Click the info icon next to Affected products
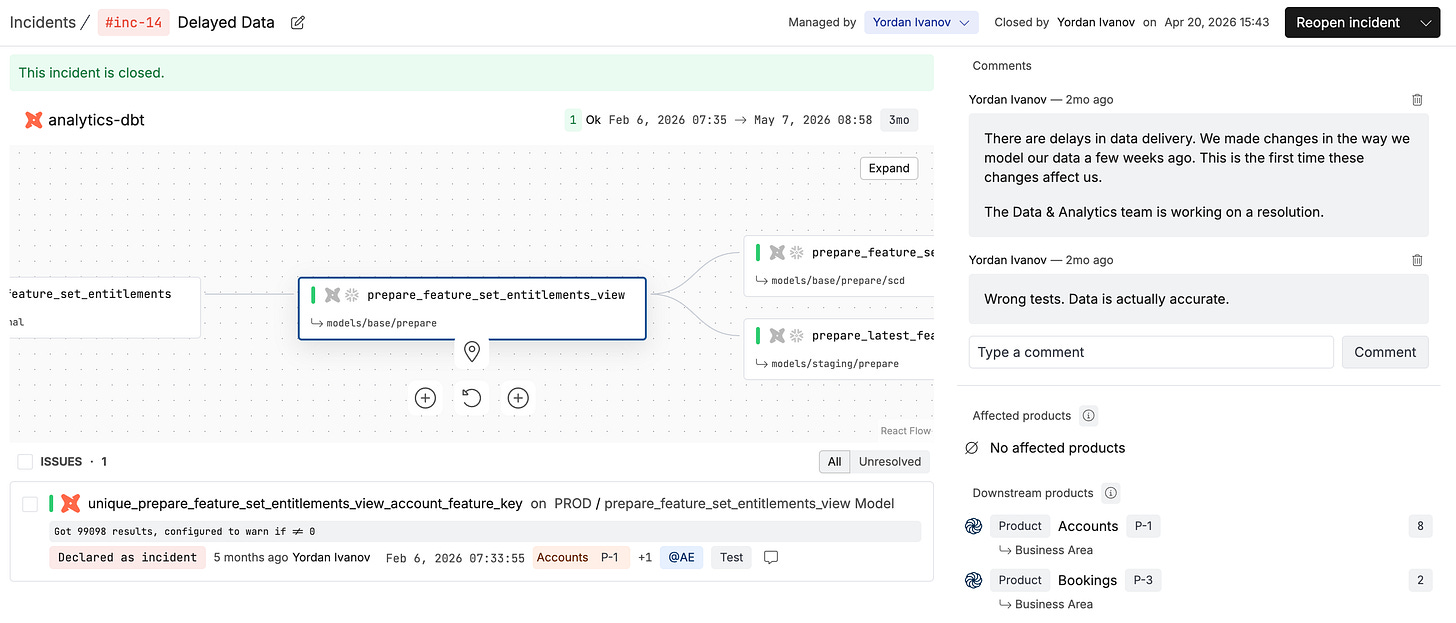Viewport: 1456px width, 623px height. pos(1089,415)
